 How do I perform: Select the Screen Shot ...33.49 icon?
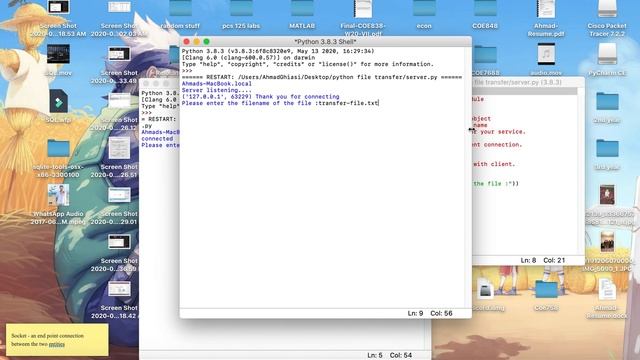119,54
